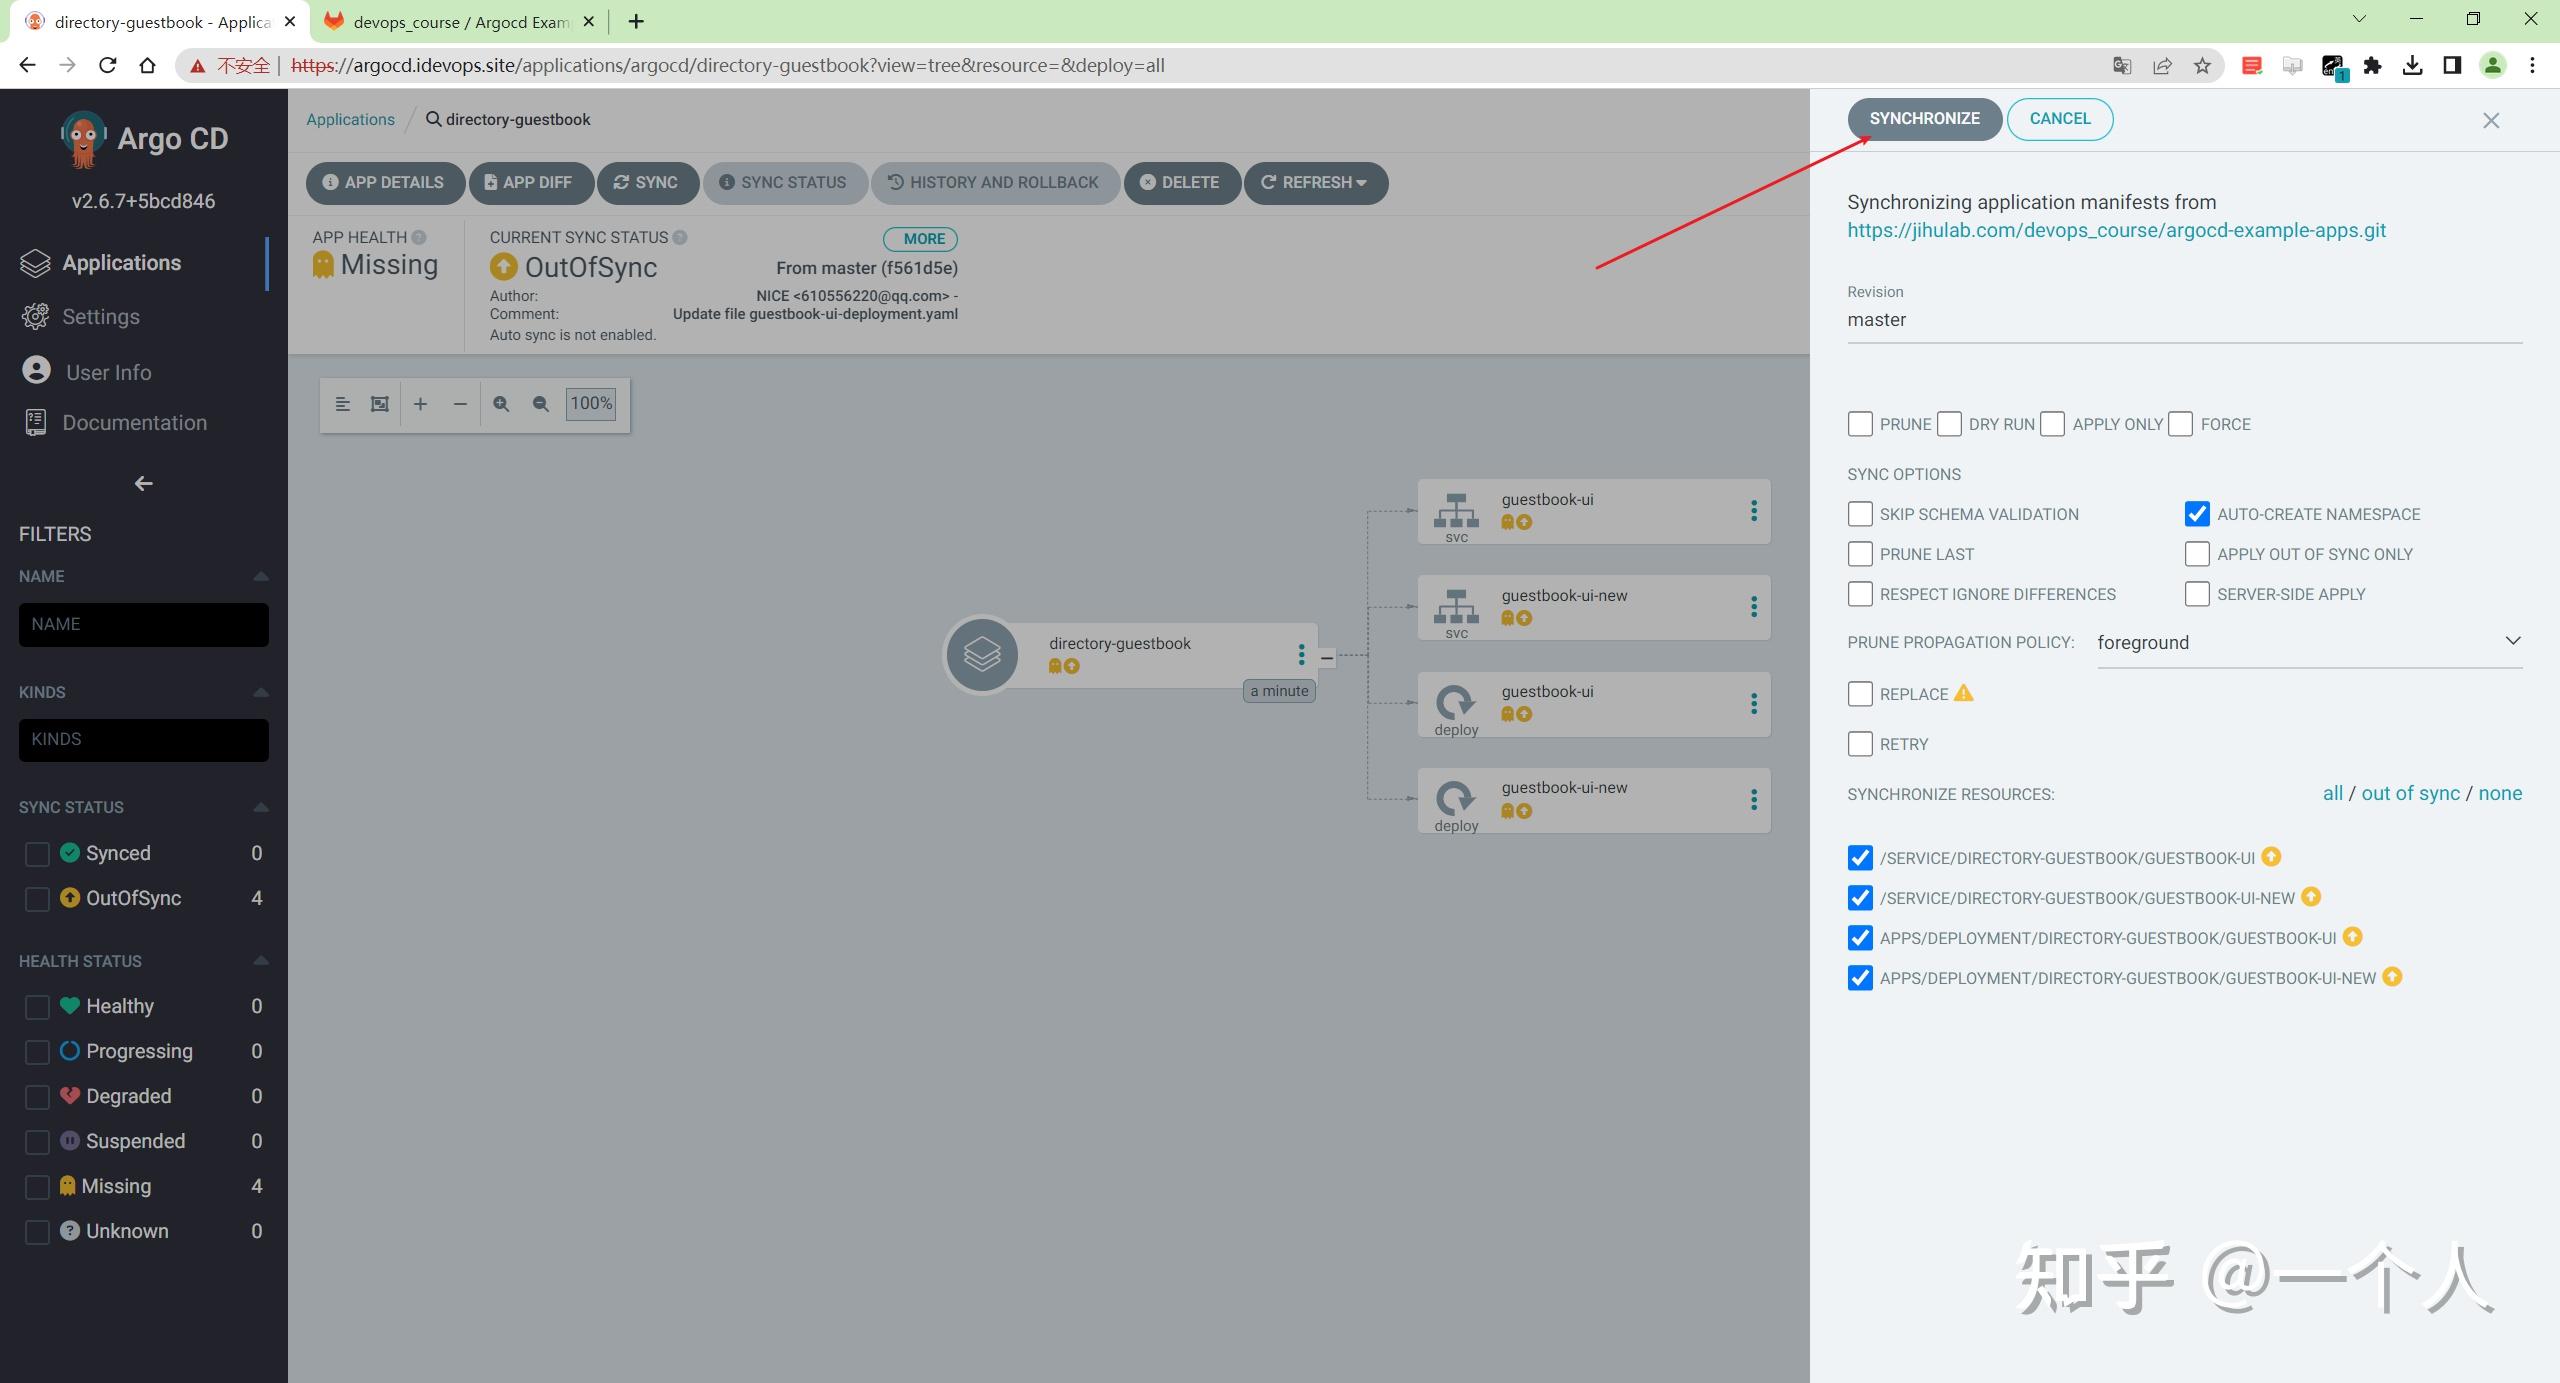Edit the Revision field
2560x1383 pixels.
click(2184, 320)
